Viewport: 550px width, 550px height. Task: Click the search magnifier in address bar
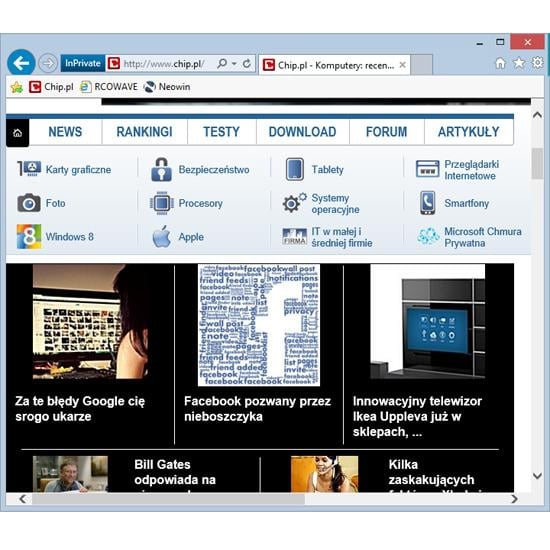pyautogui.click(x=222, y=63)
